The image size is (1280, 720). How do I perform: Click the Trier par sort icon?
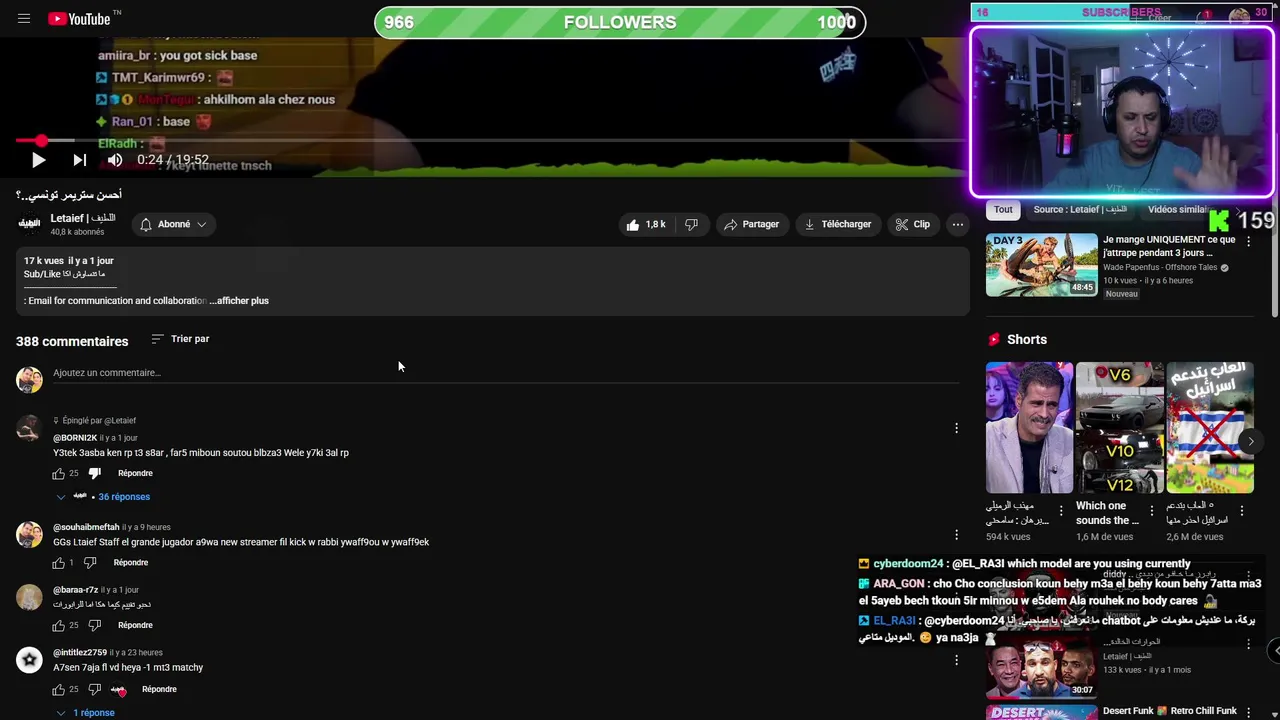(157, 339)
